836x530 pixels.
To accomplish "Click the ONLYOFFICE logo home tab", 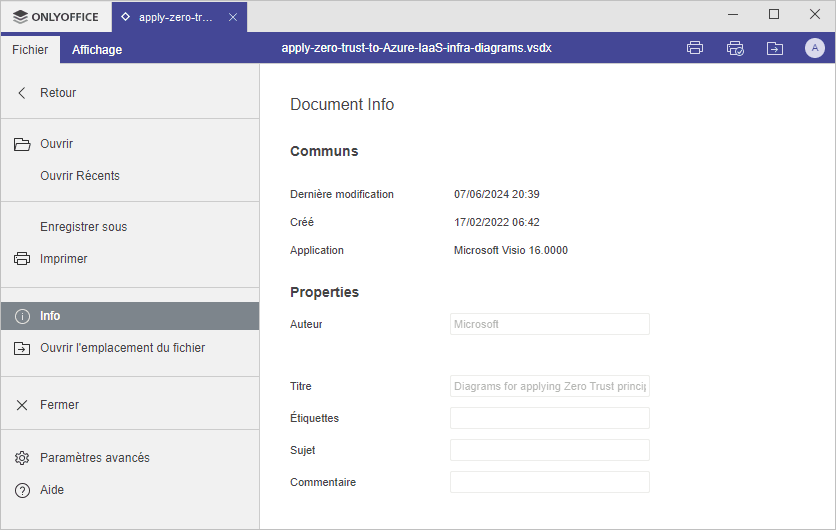I will (x=56, y=17).
